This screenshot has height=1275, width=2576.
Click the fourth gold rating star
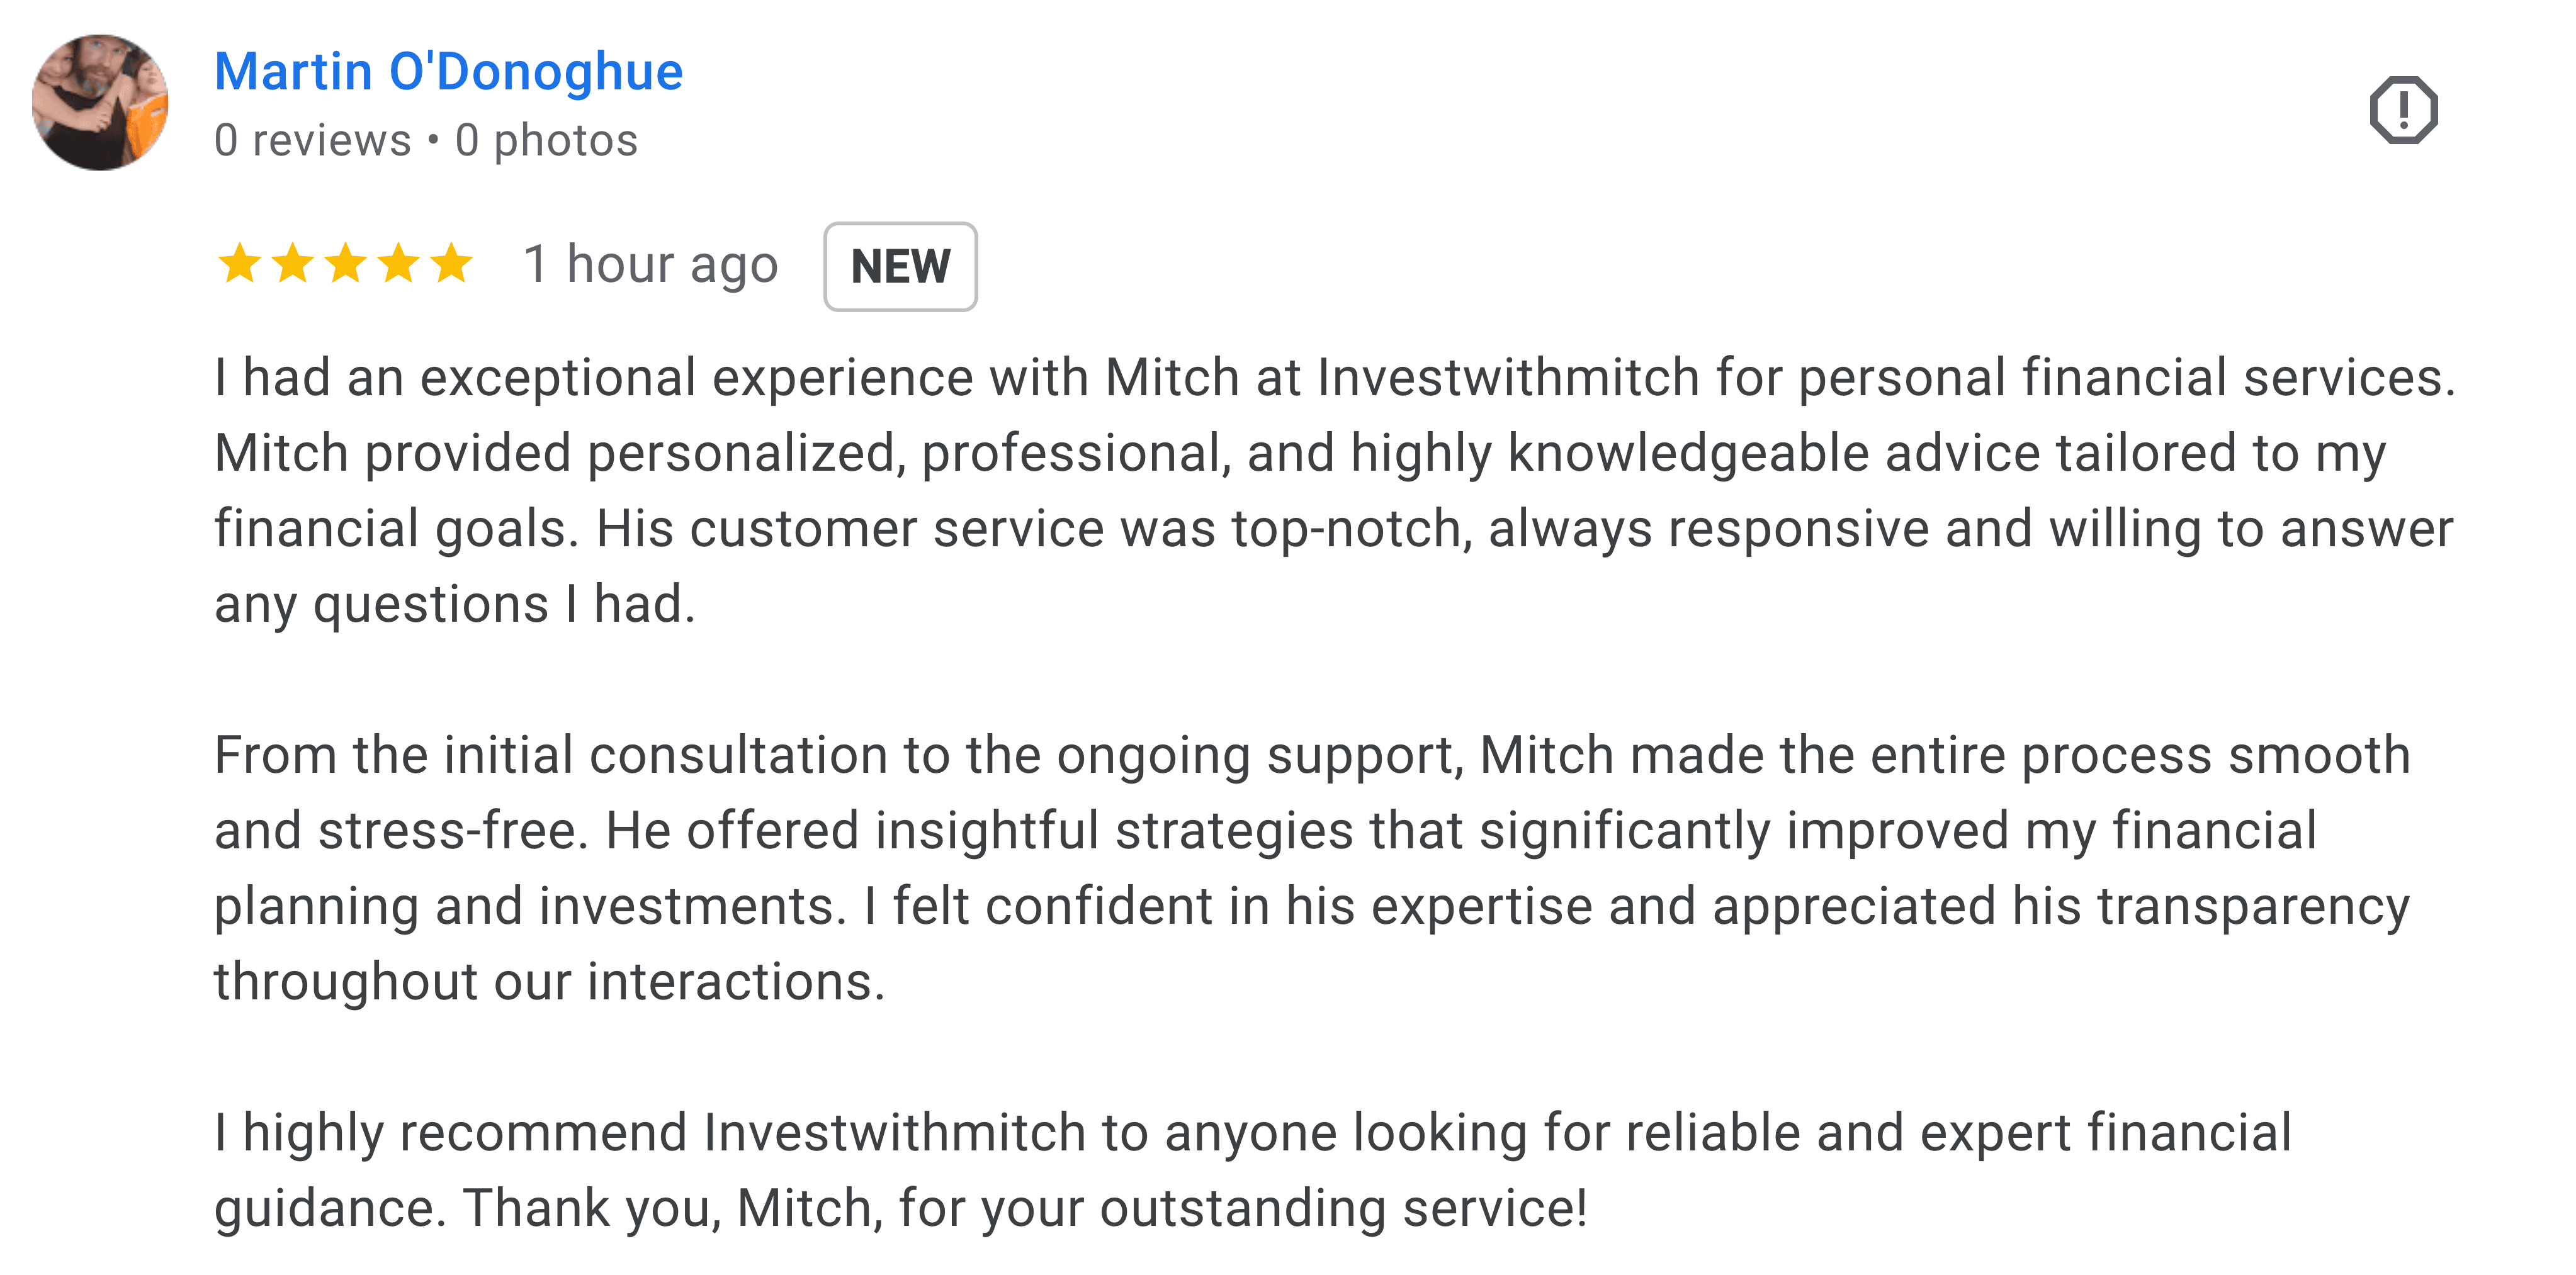tap(399, 264)
